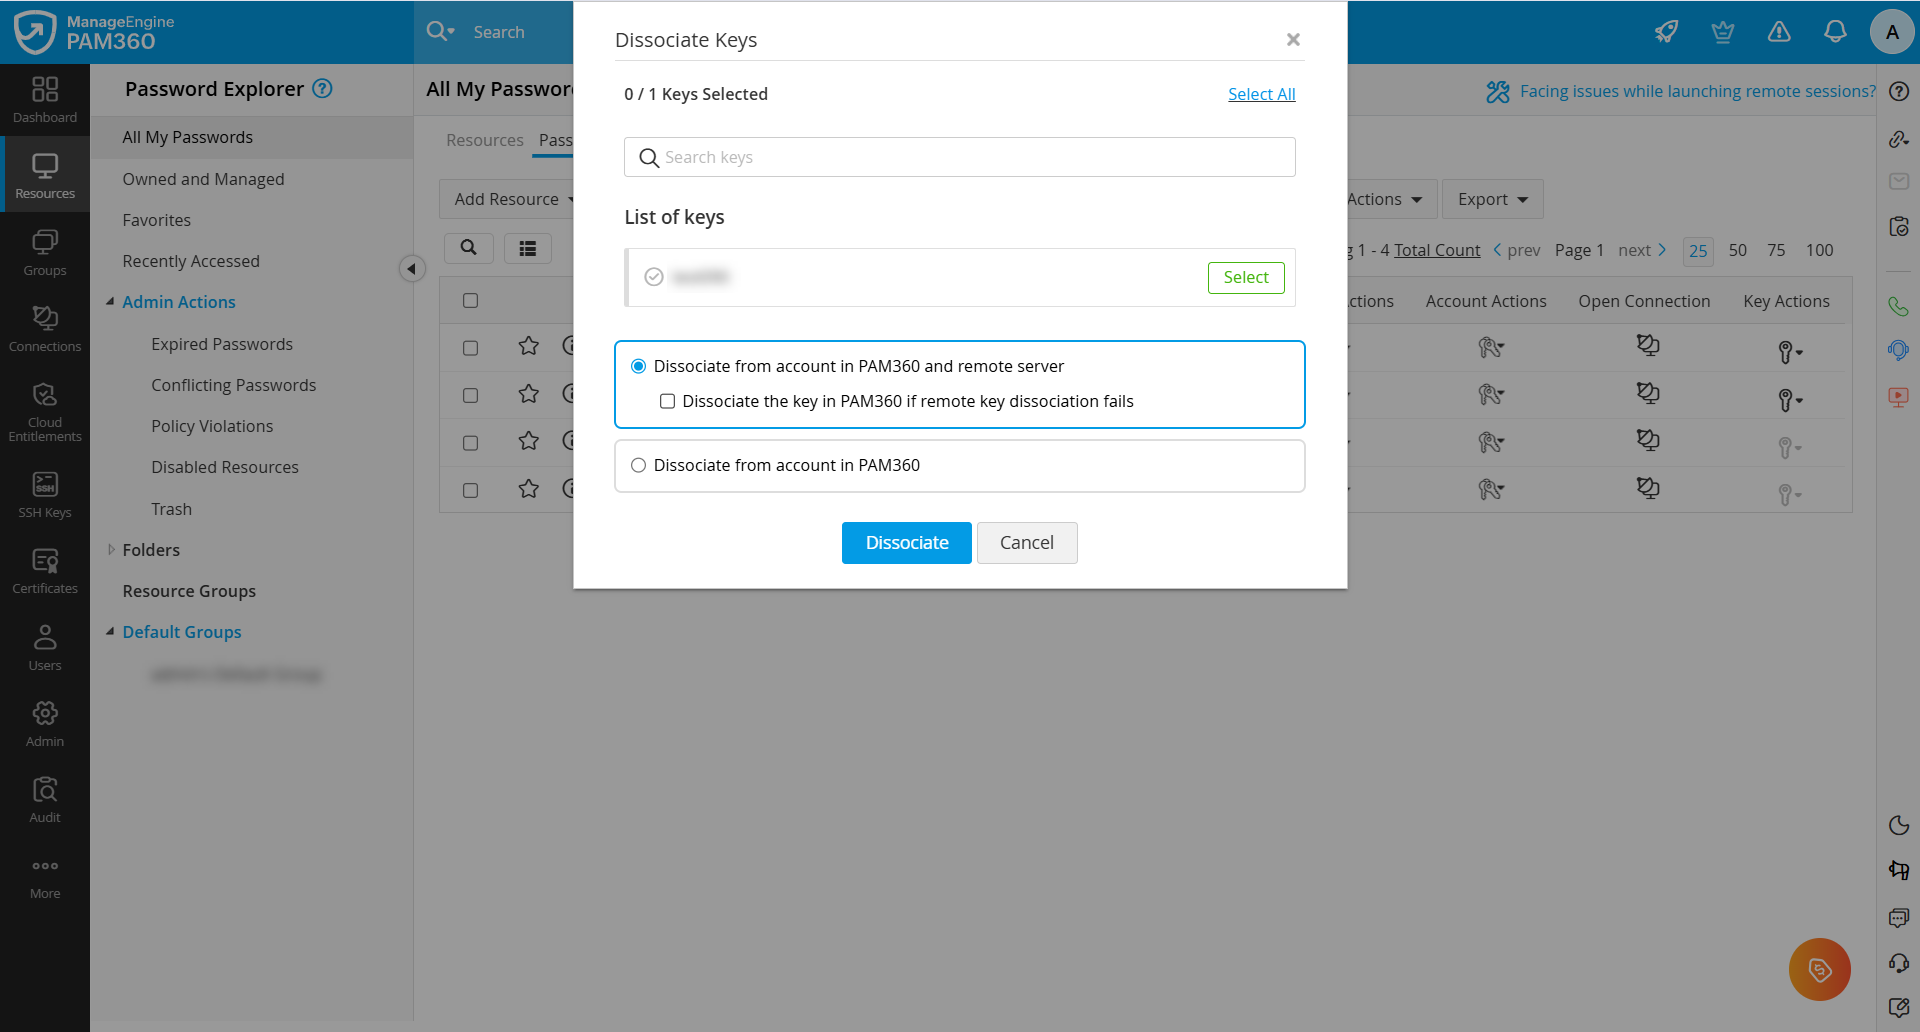The width and height of the screenshot is (1920, 1032).
Task: Open the Connections sidebar icon
Action: (x=45, y=329)
